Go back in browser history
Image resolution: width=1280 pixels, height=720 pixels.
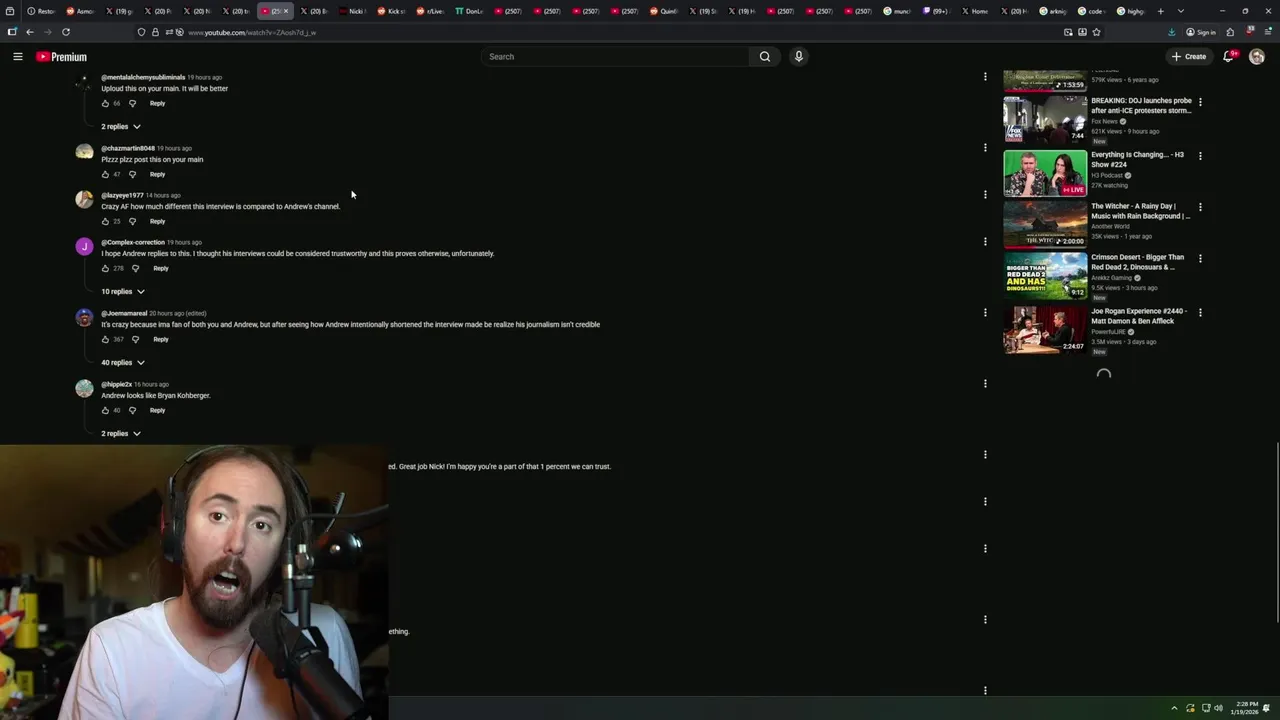click(x=29, y=32)
